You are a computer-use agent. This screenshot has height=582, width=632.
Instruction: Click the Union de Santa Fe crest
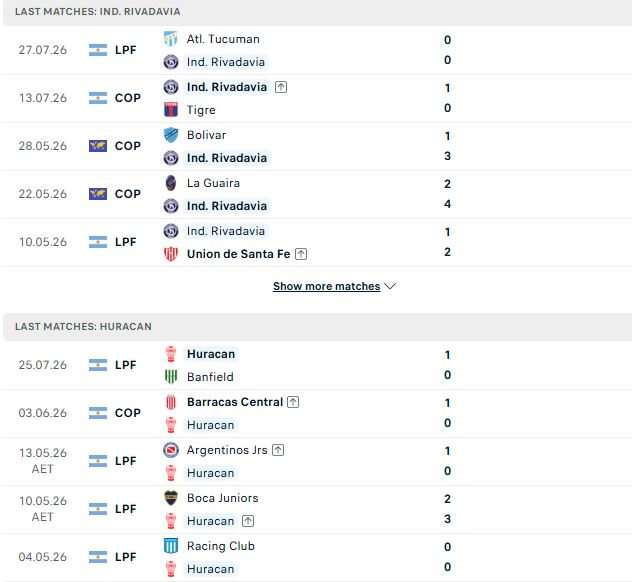tap(170, 254)
